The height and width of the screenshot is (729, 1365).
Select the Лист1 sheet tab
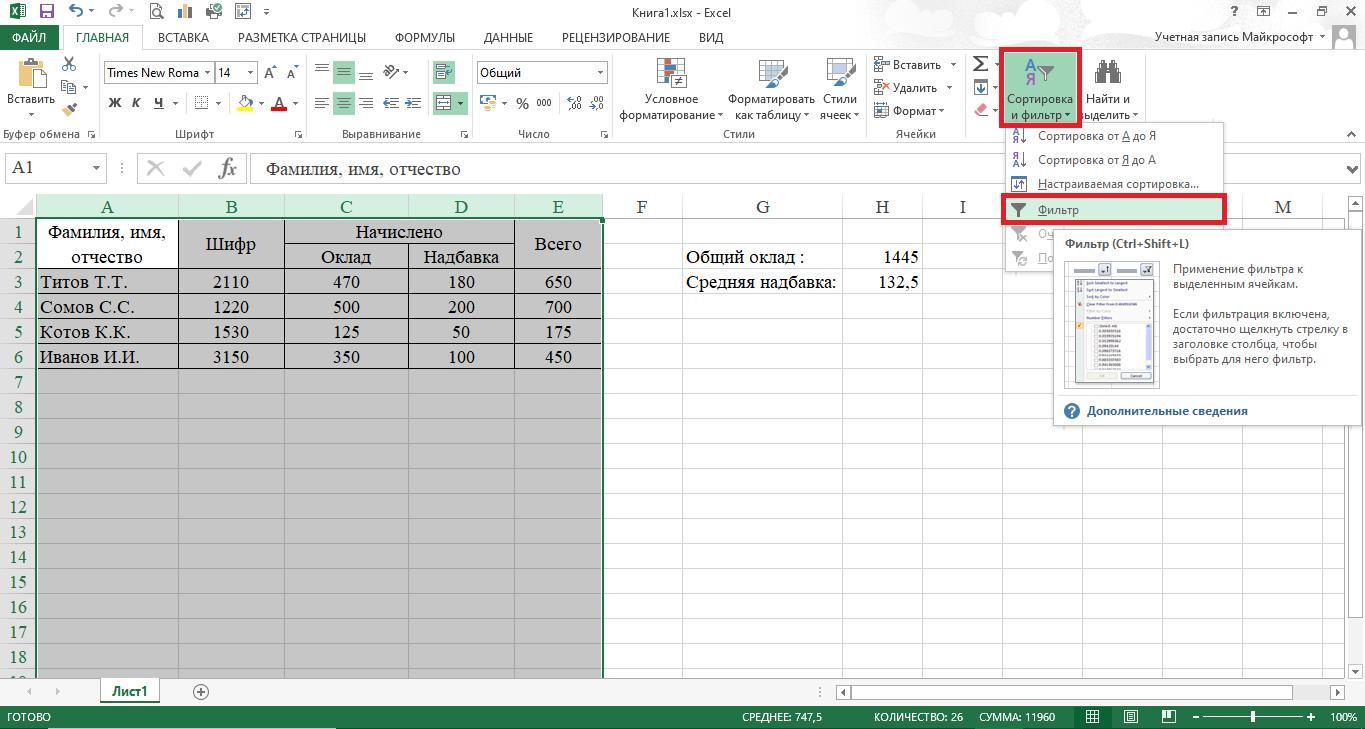tap(129, 691)
